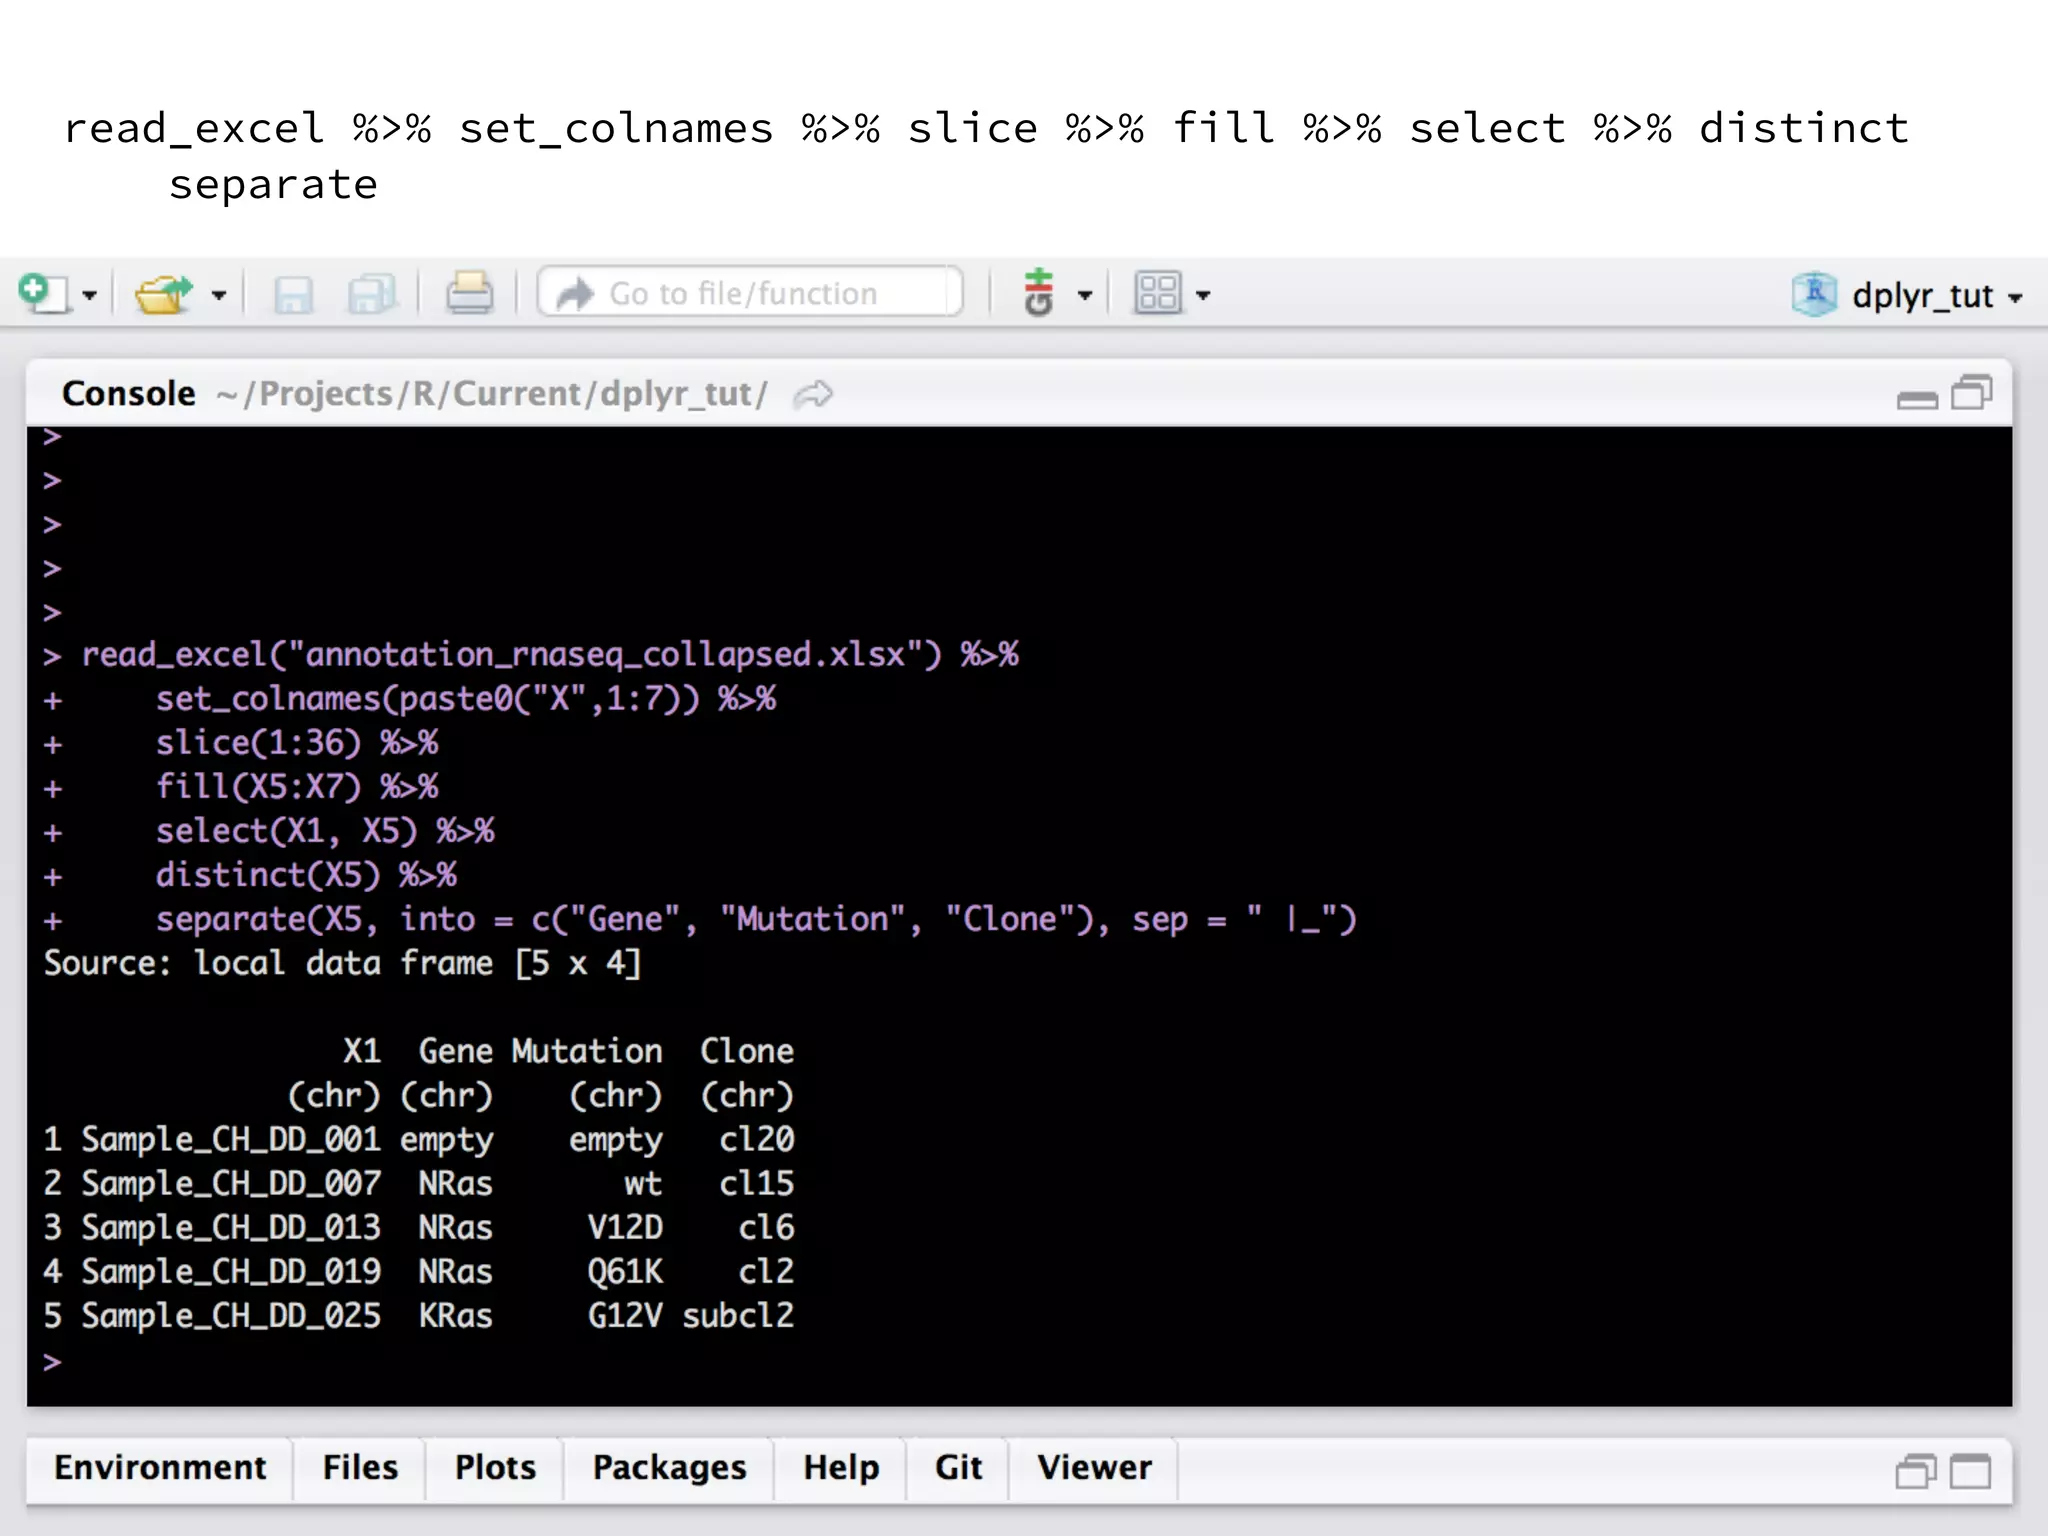Click the set_colnames(paste0("X",1:7)) command line
Viewport: 2048px width, 1536px height.
coord(410,699)
